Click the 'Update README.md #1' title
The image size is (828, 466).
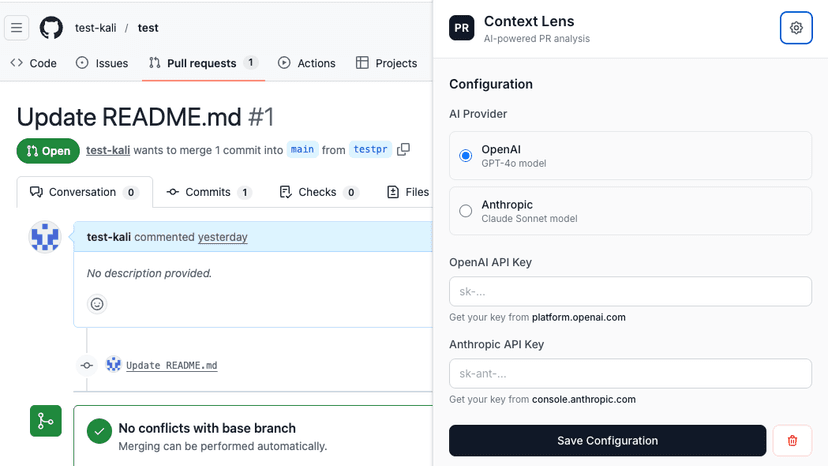click(x=145, y=117)
